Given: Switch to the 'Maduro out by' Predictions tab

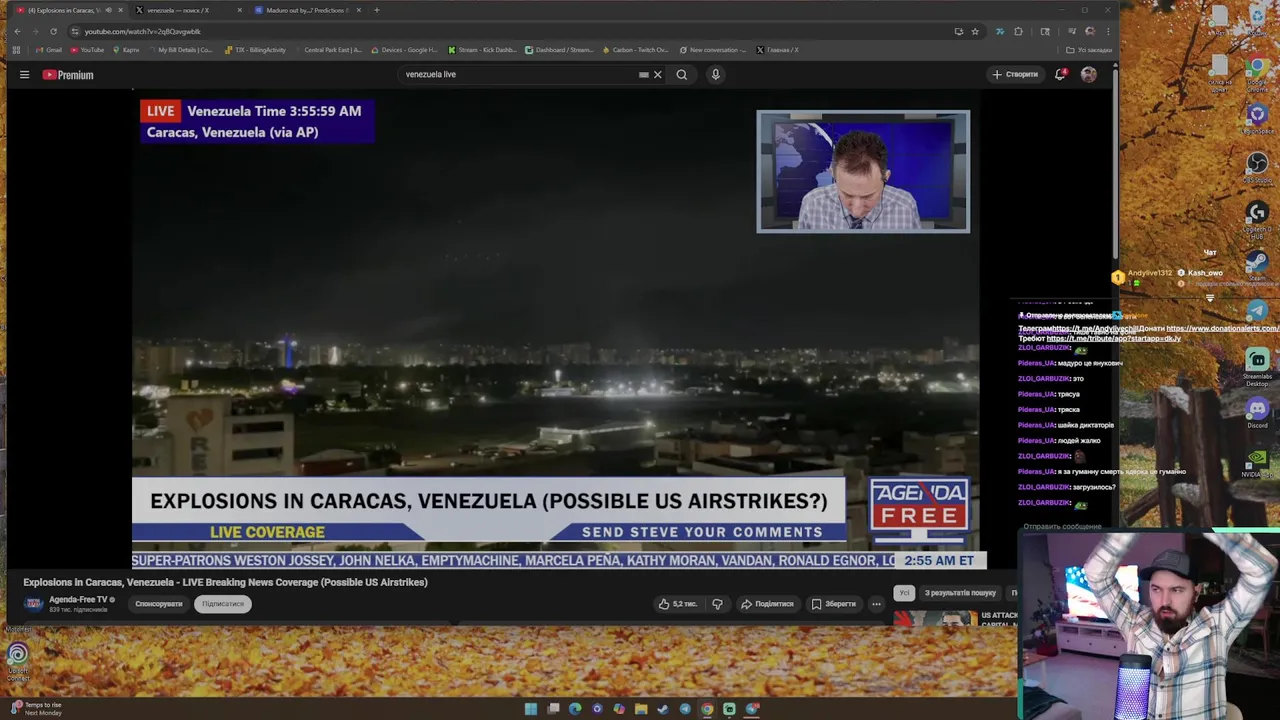Looking at the screenshot, I should 306,10.
